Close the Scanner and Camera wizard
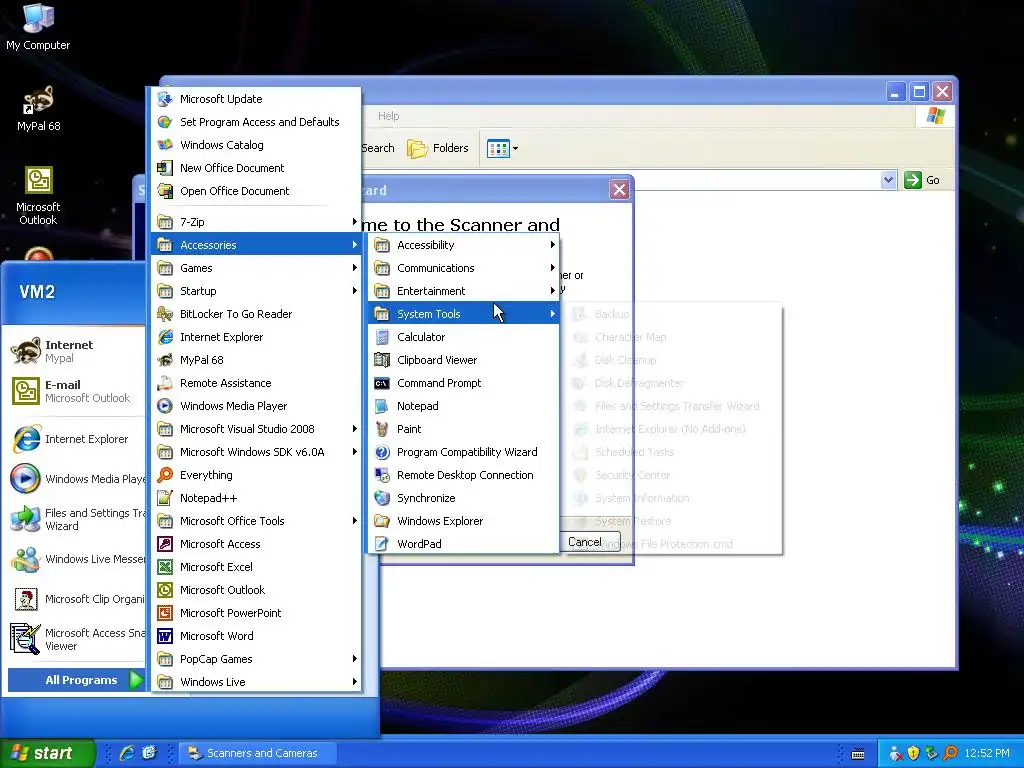The width and height of the screenshot is (1024, 768). [x=619, y=190]
